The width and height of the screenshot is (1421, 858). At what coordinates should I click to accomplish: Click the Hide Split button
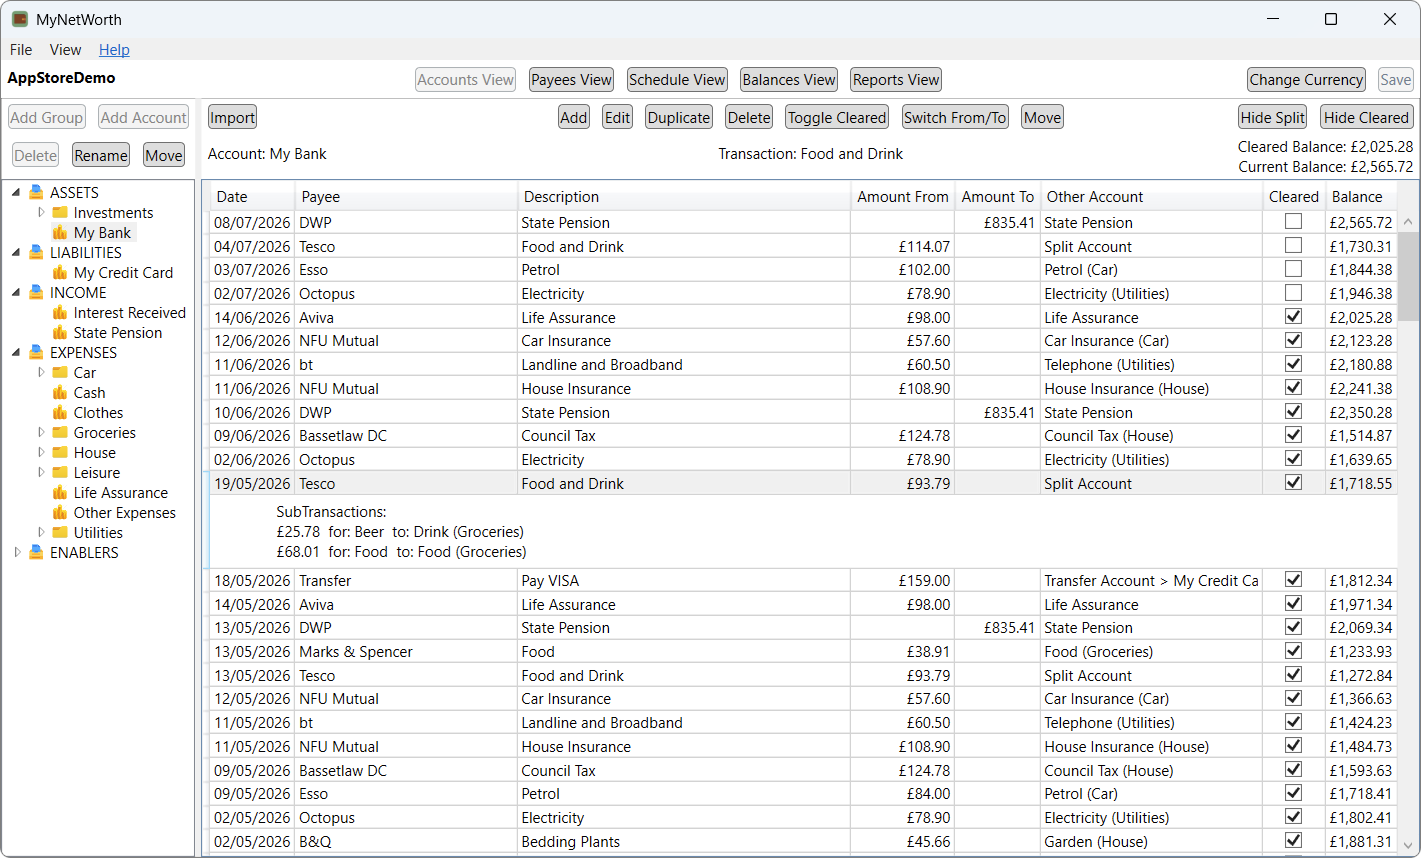click(x=1272, y=117)
